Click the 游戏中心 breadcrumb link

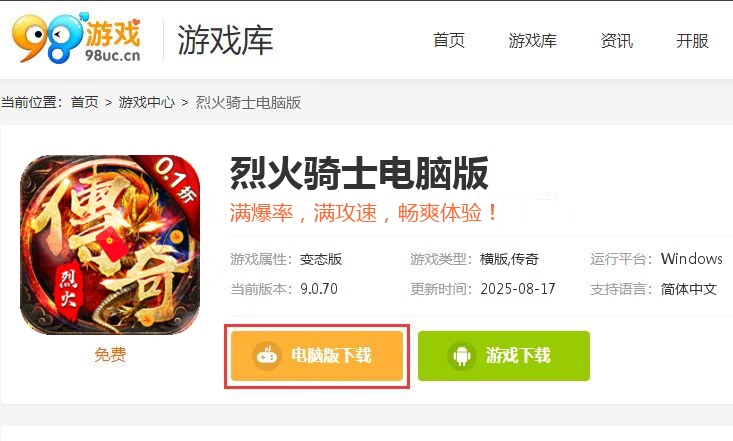point(147,102)
